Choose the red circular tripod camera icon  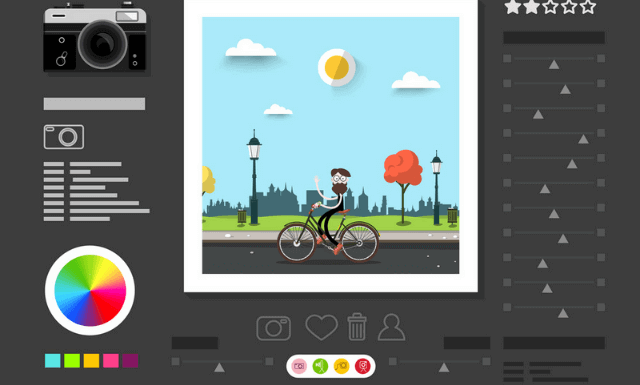362,366
